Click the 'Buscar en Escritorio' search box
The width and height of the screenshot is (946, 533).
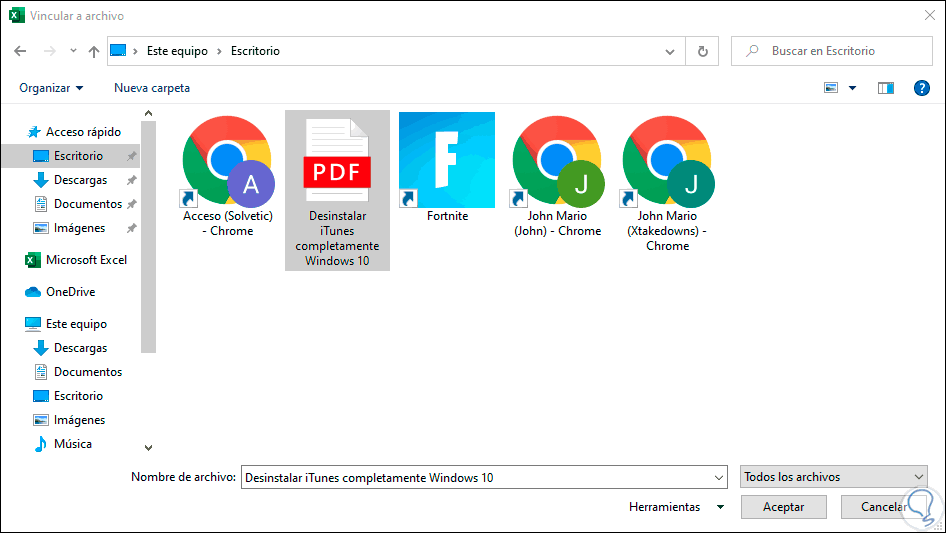tap(832, 51)
